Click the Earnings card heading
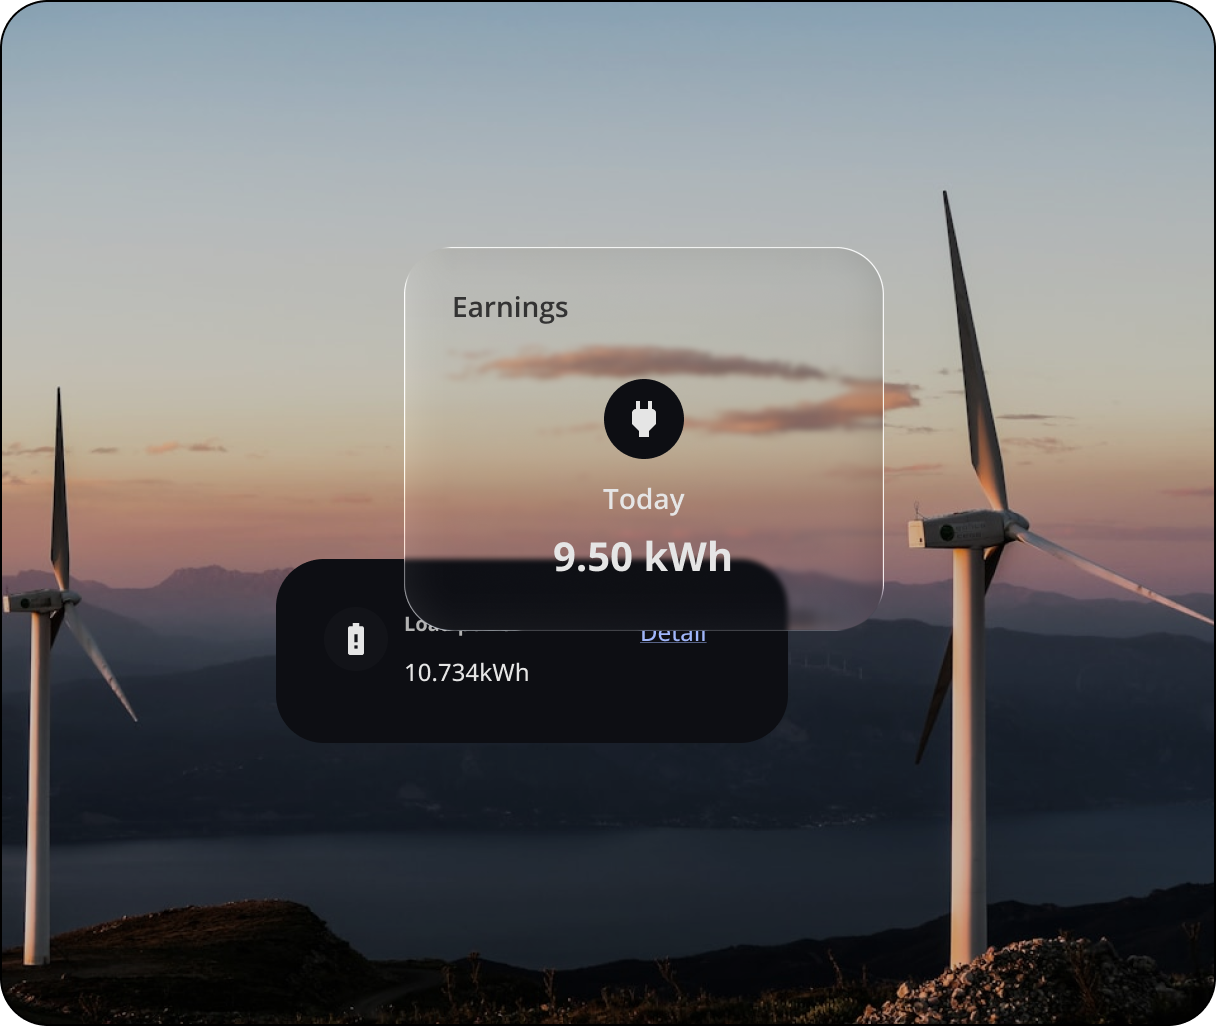Viewport: 1216px width, 1026px height. coord(510,307)
